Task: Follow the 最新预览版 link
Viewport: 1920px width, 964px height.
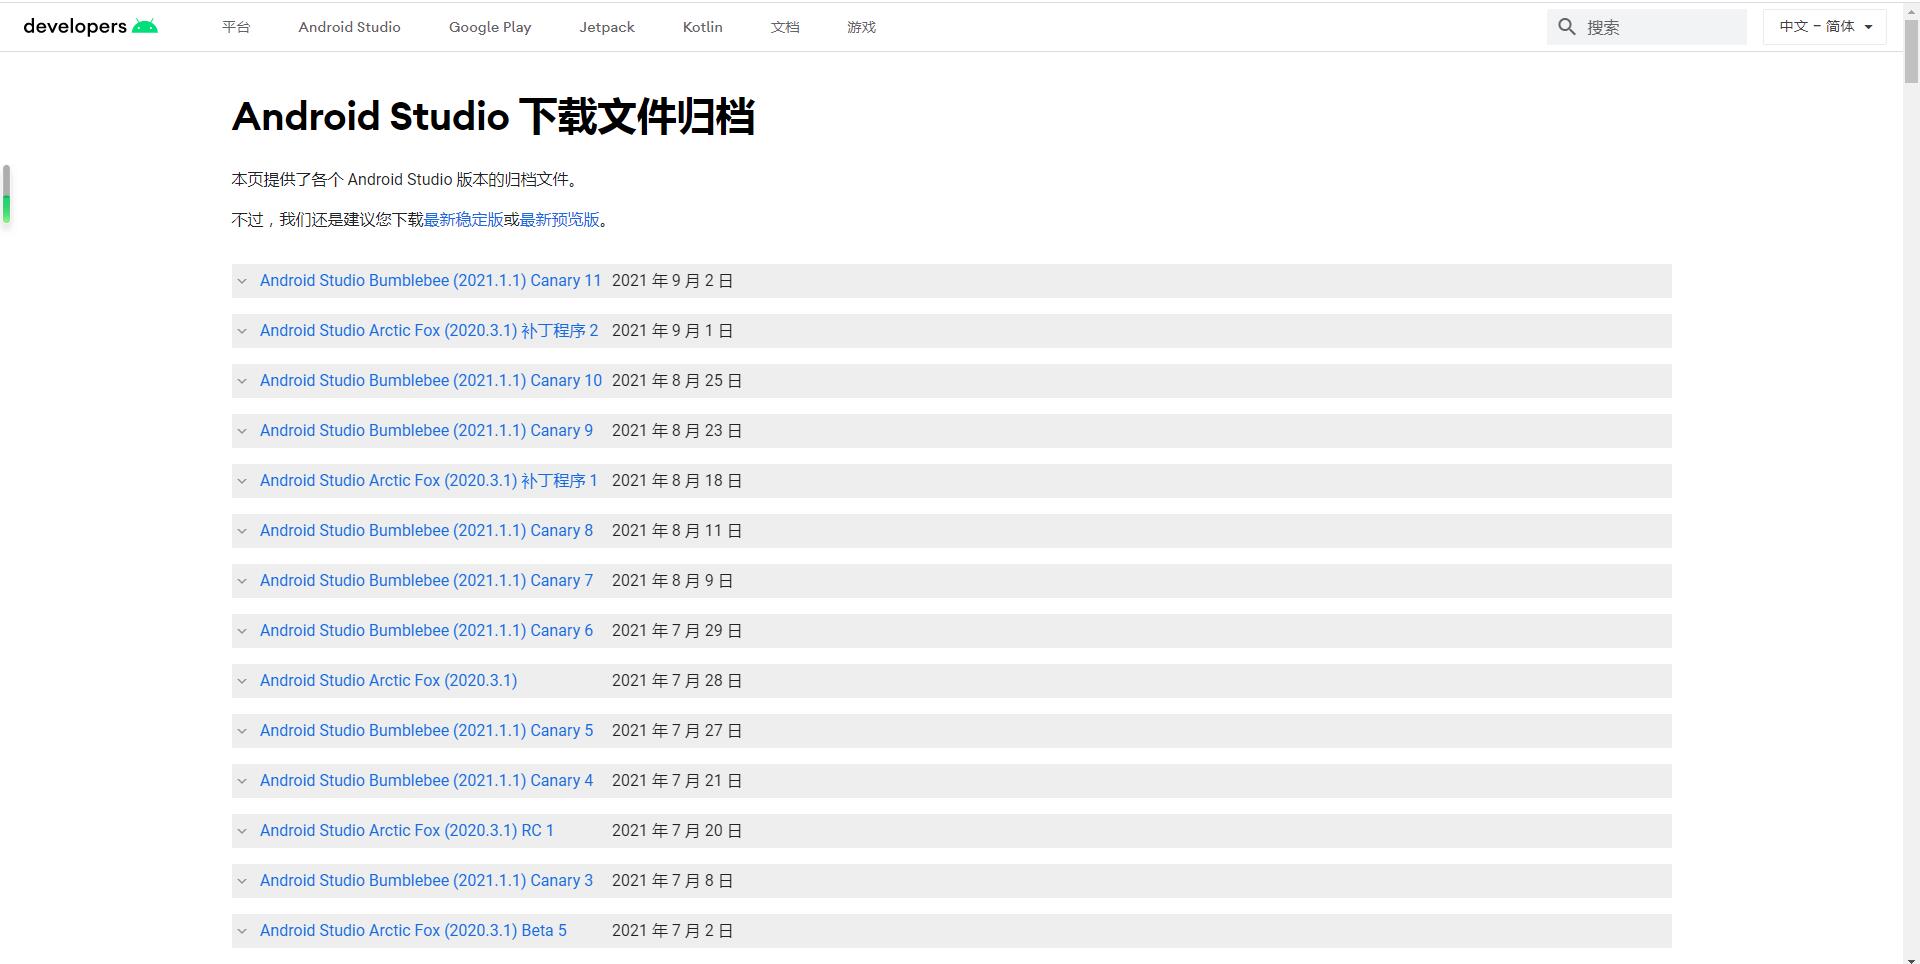Action: tap(559, 220)
